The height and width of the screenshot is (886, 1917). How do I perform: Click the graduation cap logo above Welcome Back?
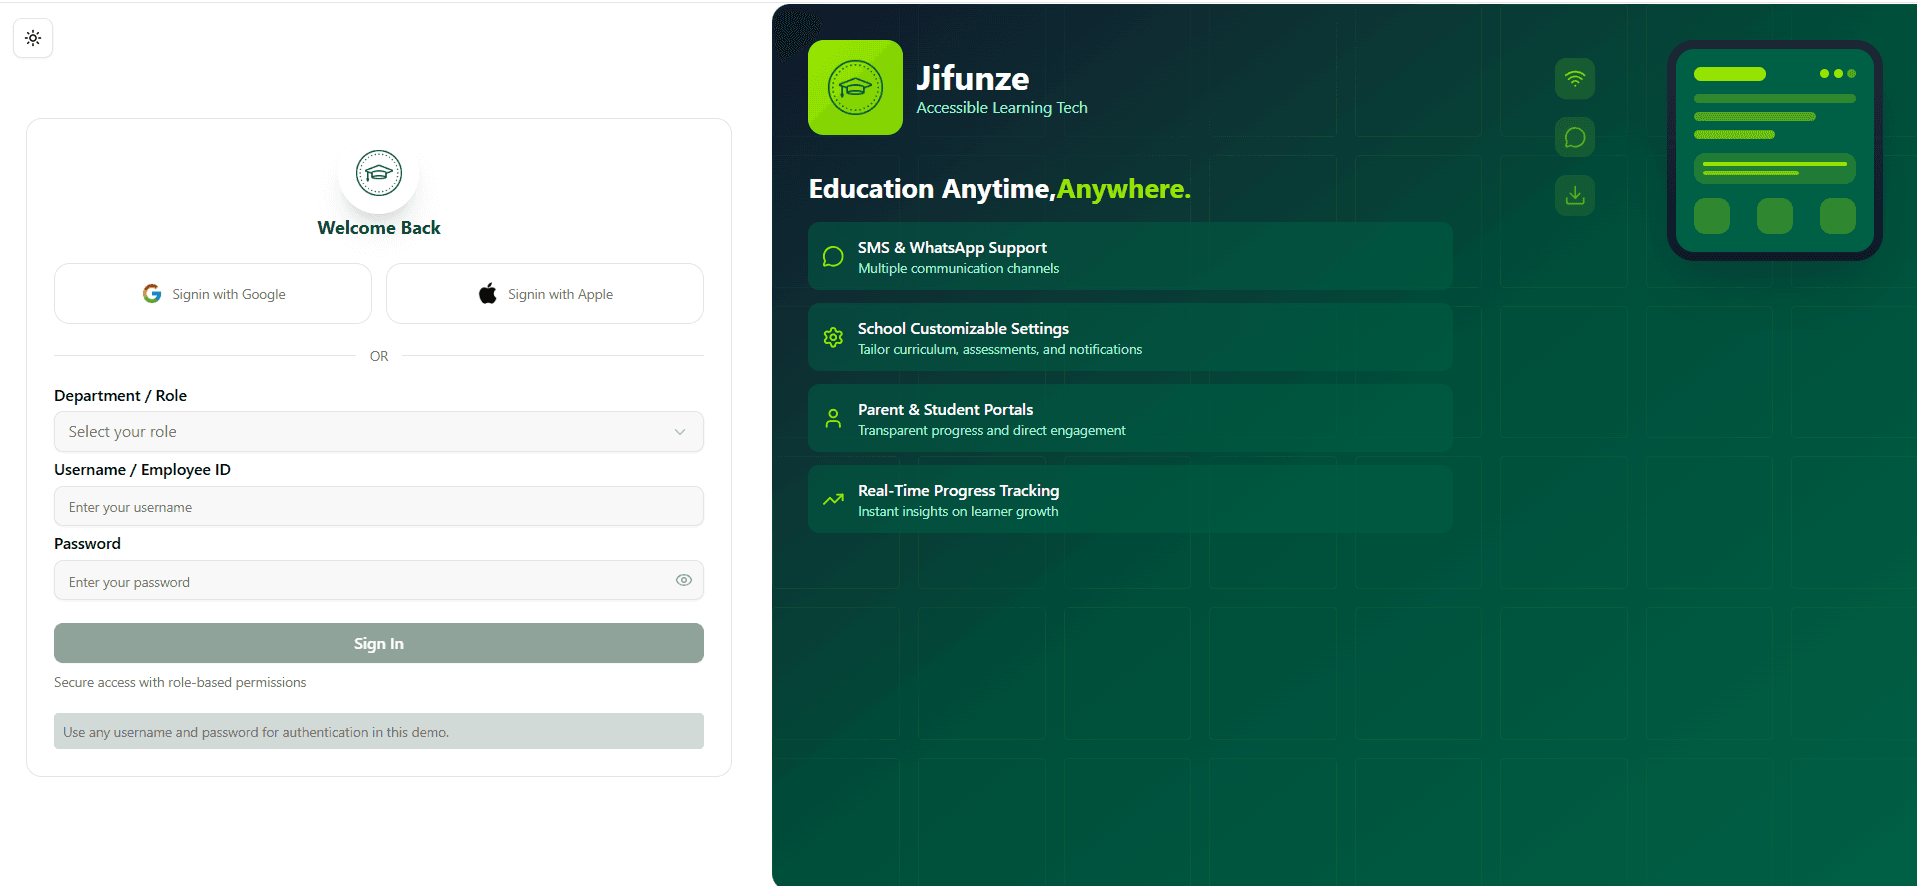click(x=378, y=173)
